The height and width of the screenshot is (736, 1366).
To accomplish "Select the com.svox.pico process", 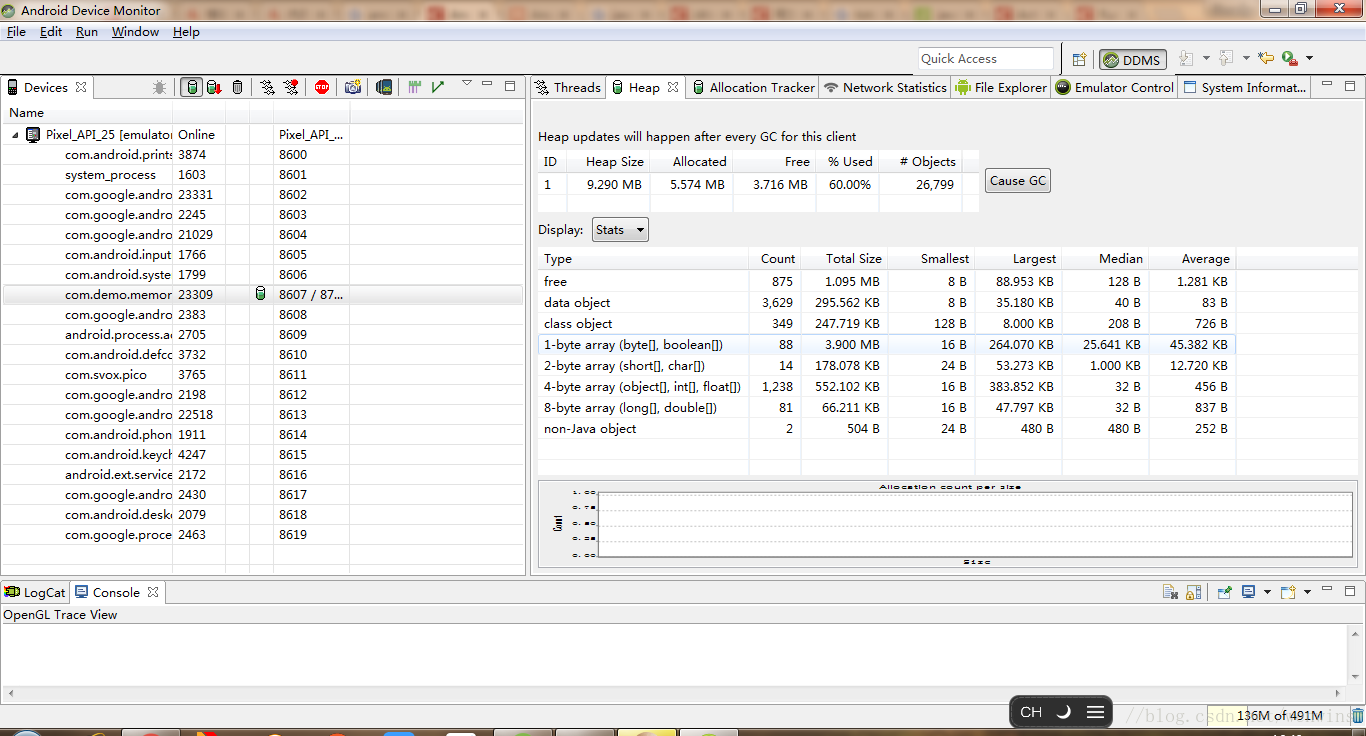I will click(x=262, y=375).
